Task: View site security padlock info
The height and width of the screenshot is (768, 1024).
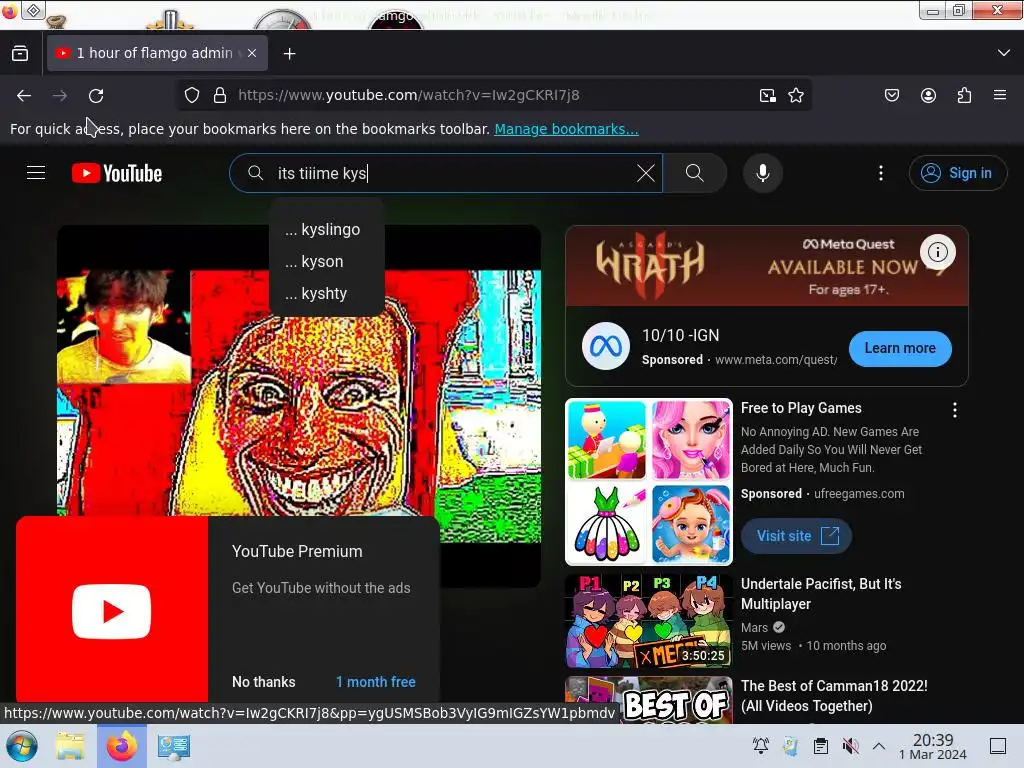Action: (220, 95)
